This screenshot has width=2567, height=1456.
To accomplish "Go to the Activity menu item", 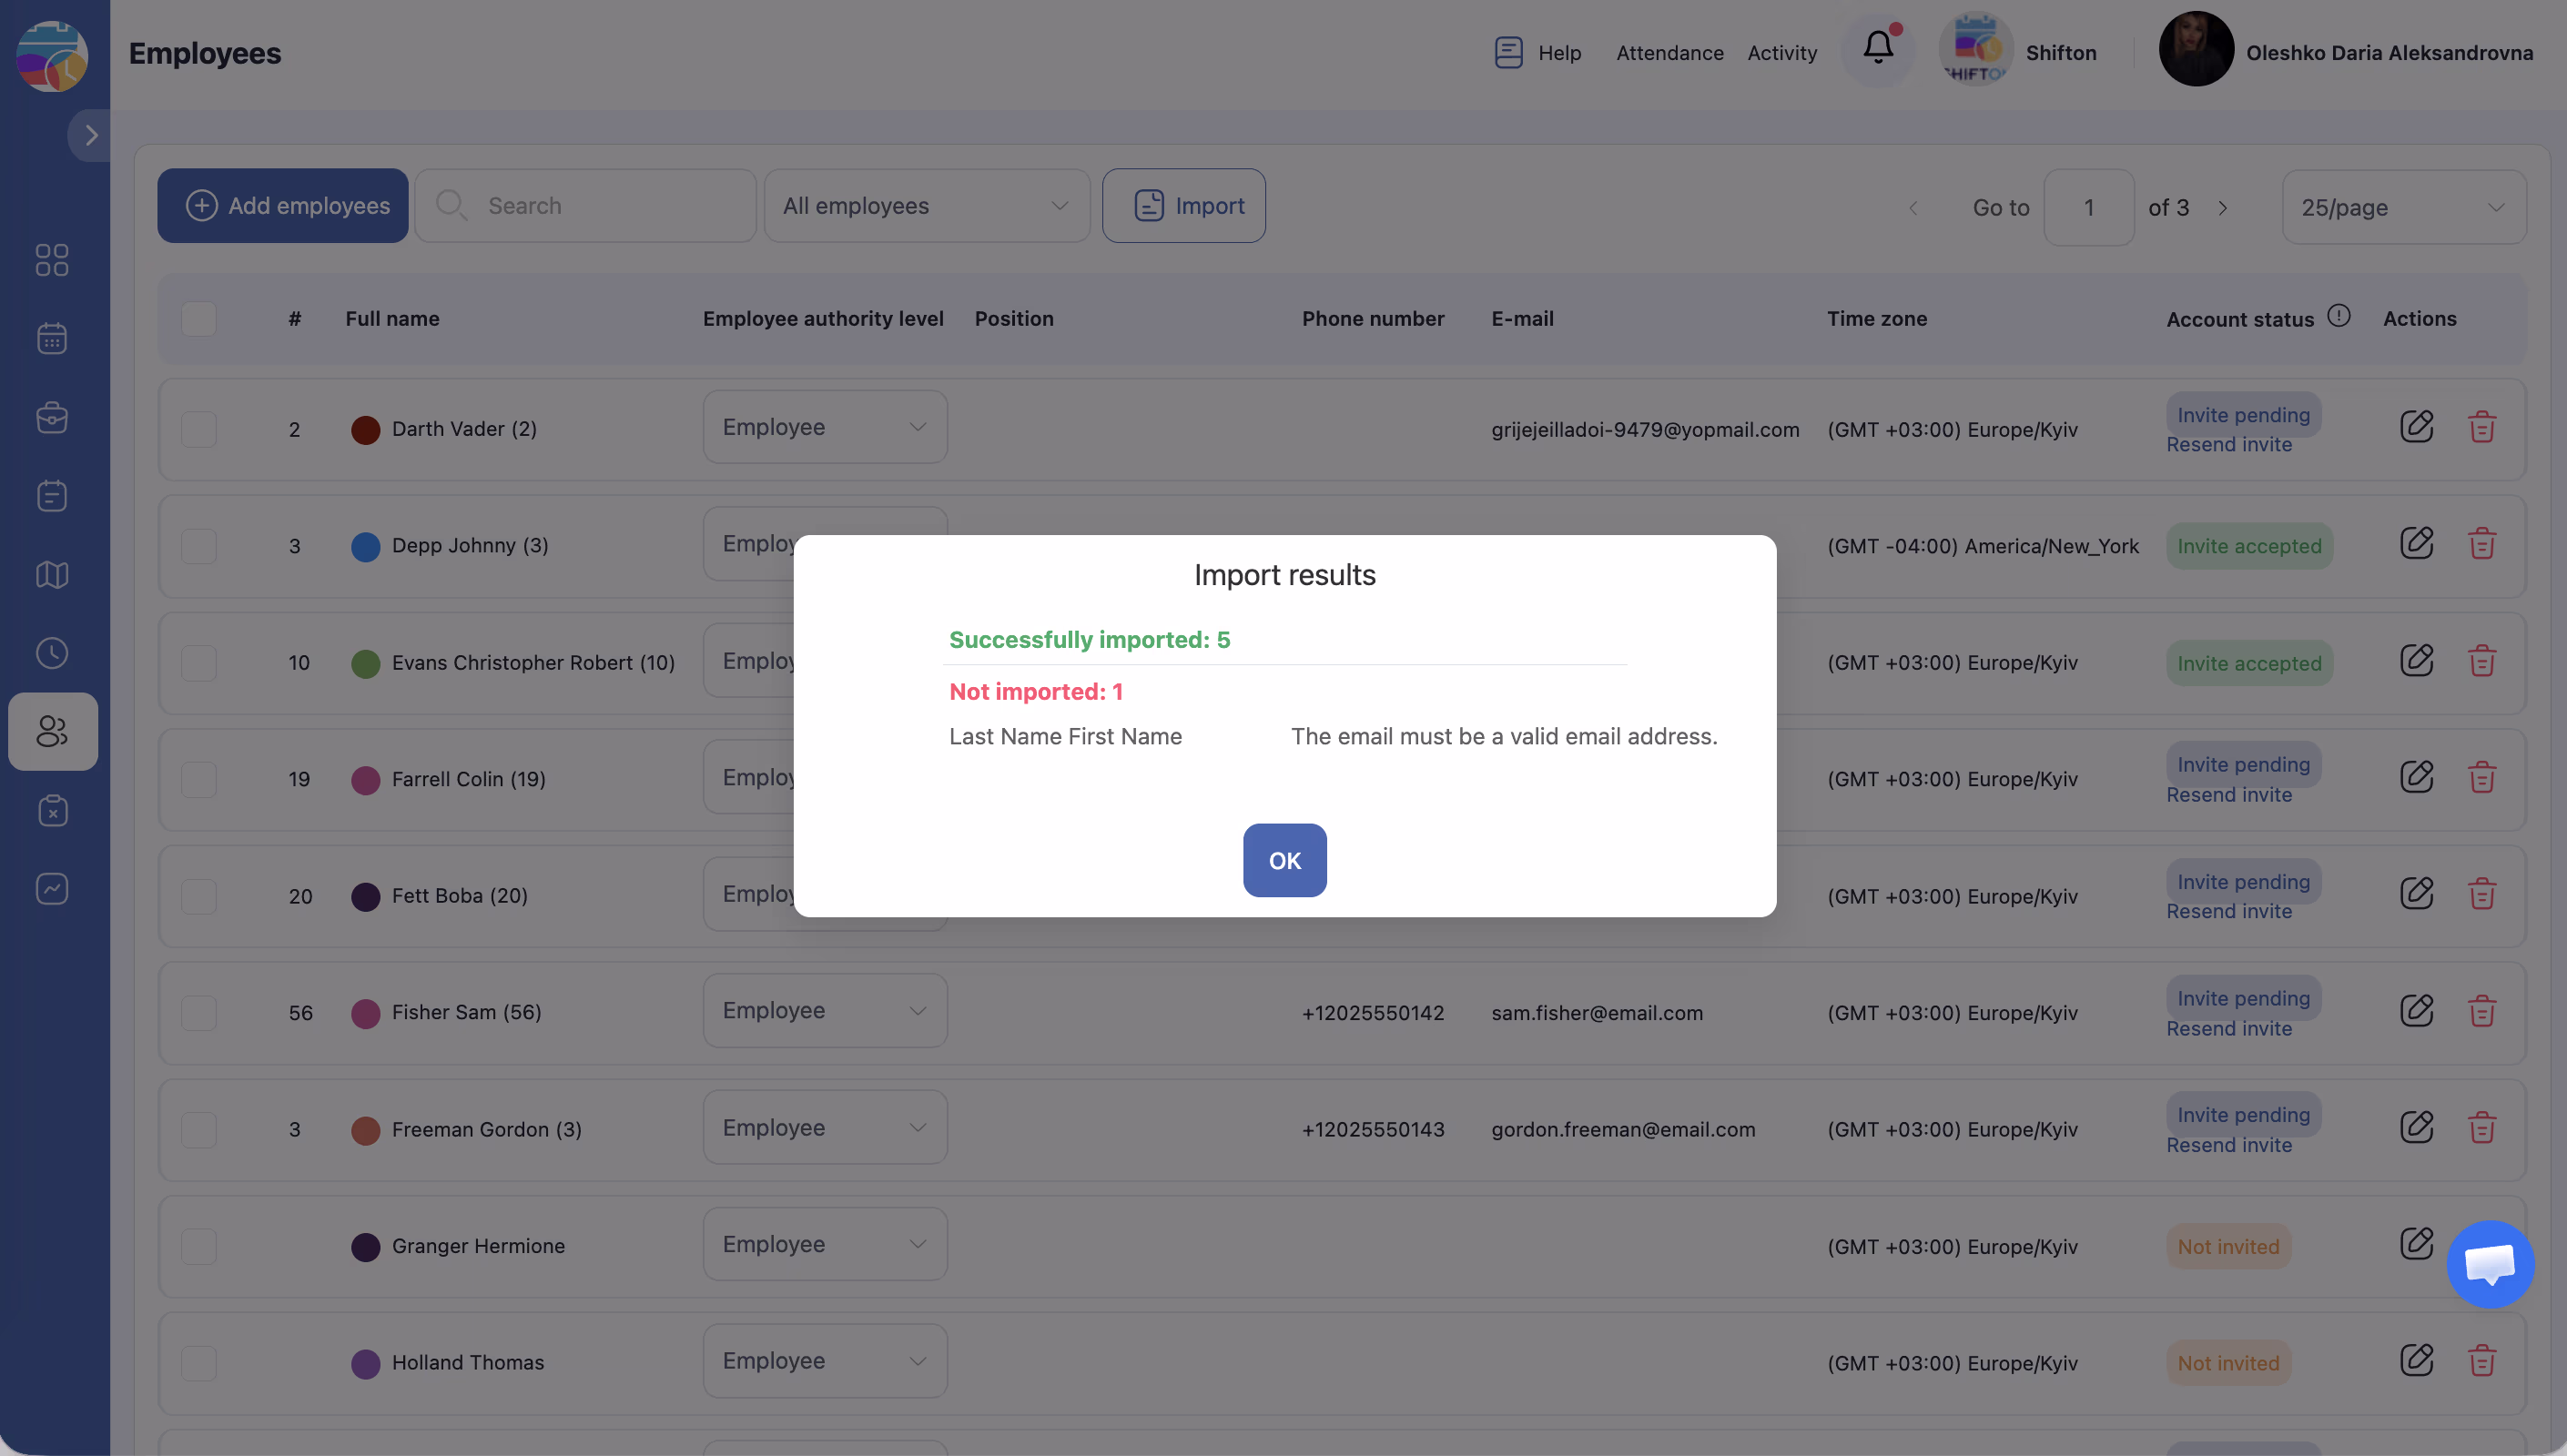I will click(1781, 53).
